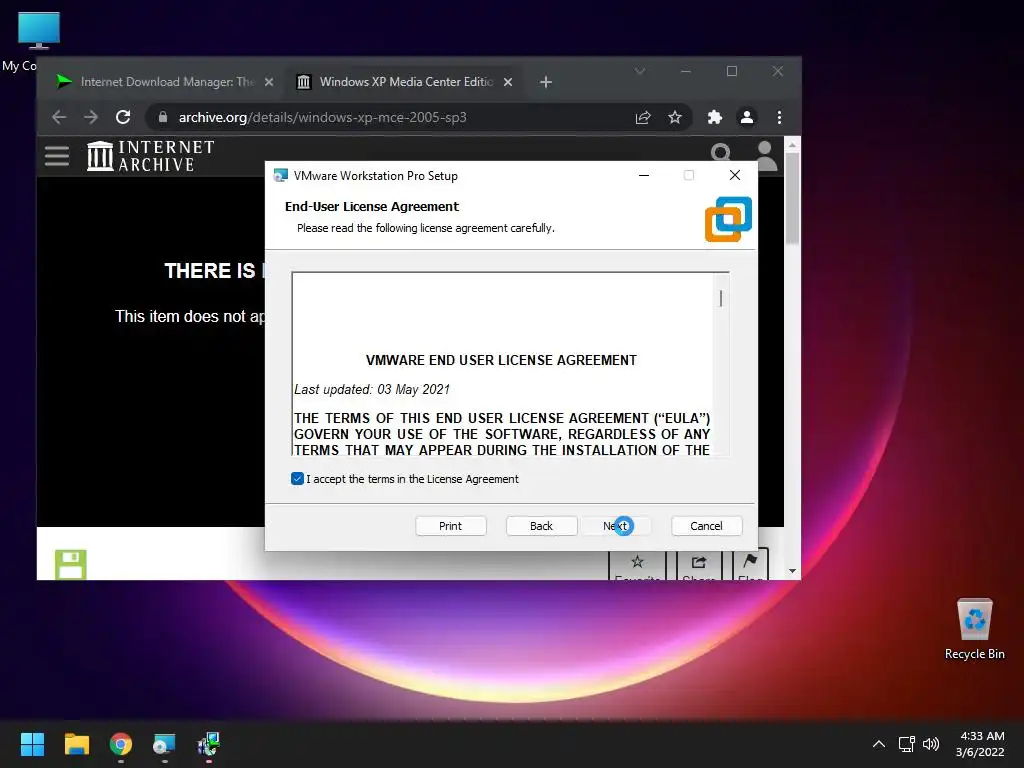Image resolution: width=1024 pixels, height=768 pixels.
Task: Click the Share icon on archive page
Action: (699, 565)
